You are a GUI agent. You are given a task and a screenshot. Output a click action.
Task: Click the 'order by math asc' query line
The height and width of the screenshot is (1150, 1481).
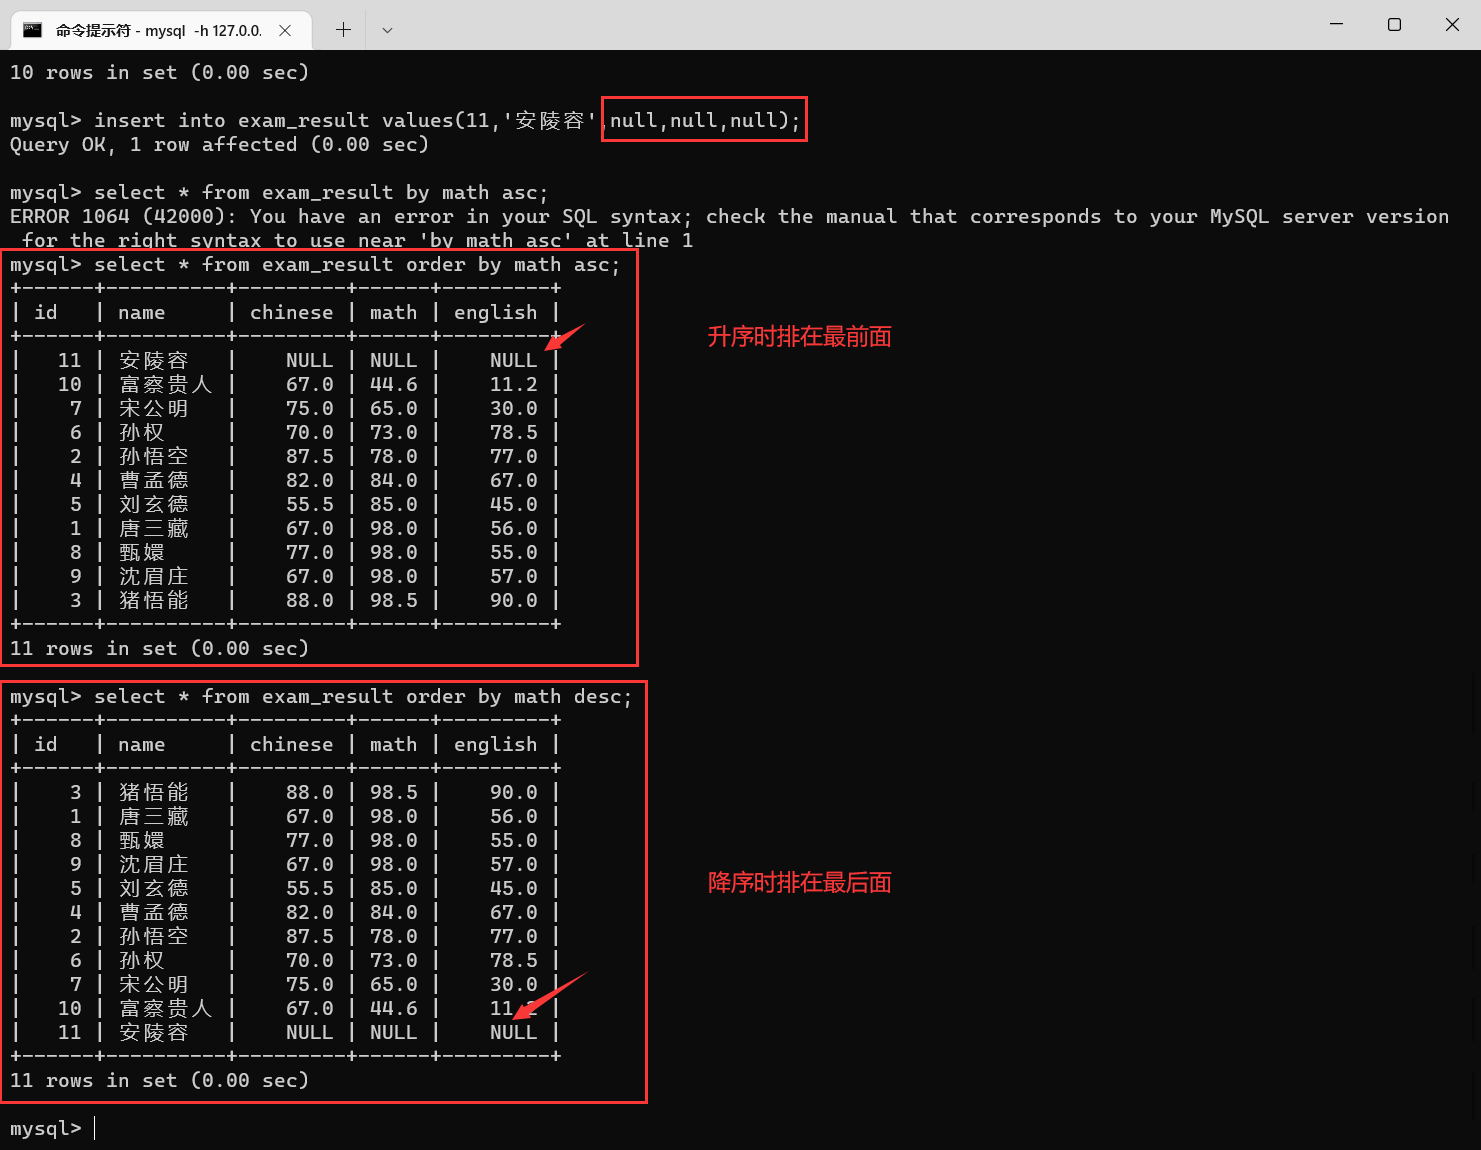point(315,264)
